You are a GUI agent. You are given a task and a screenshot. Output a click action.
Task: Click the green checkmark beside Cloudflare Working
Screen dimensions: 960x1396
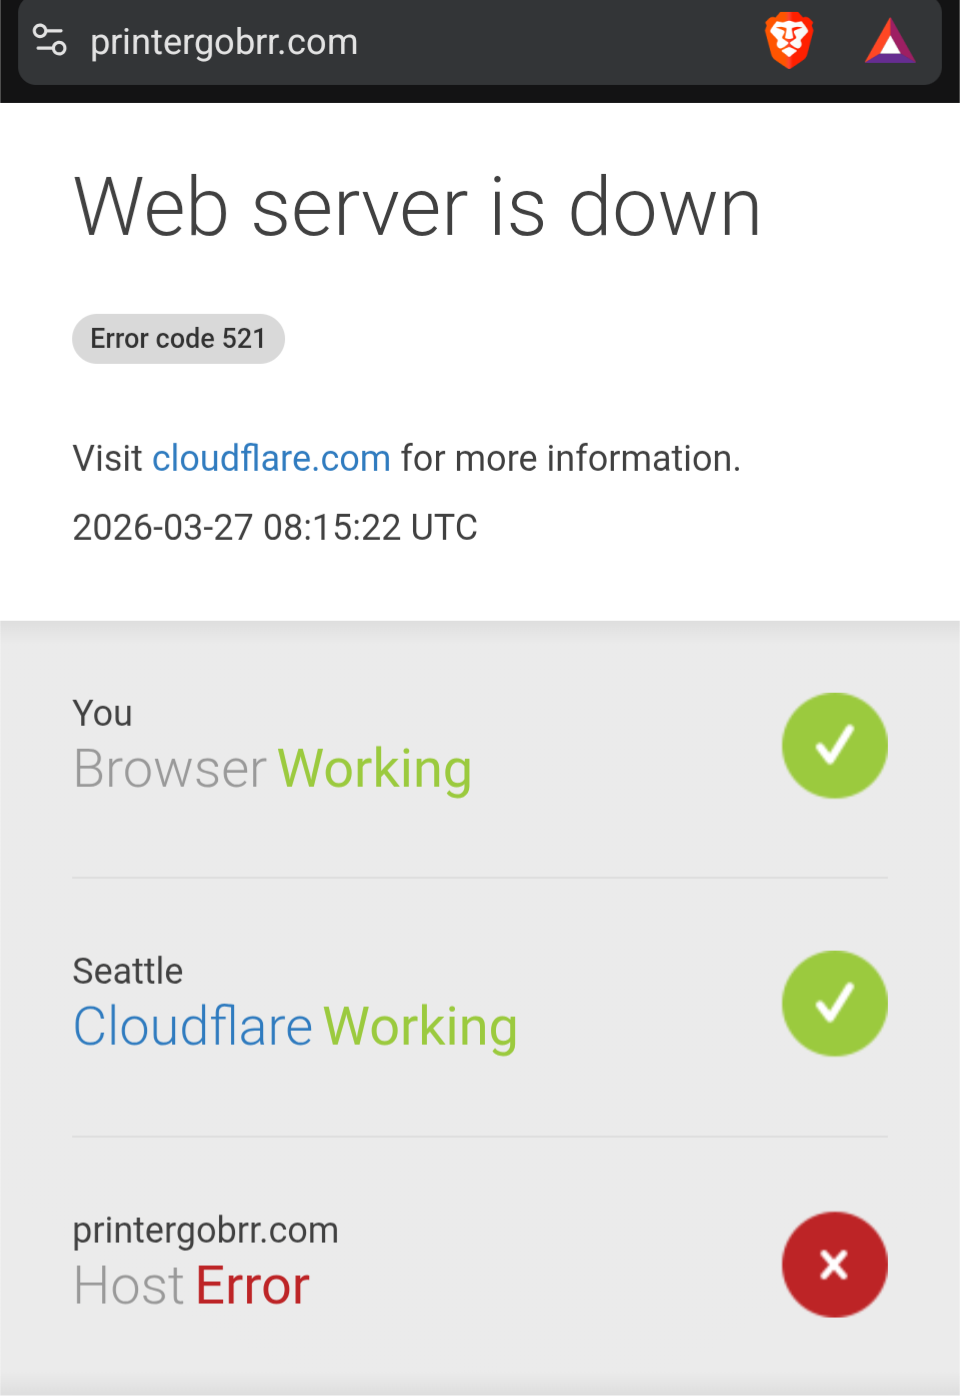click(834, 1003)
